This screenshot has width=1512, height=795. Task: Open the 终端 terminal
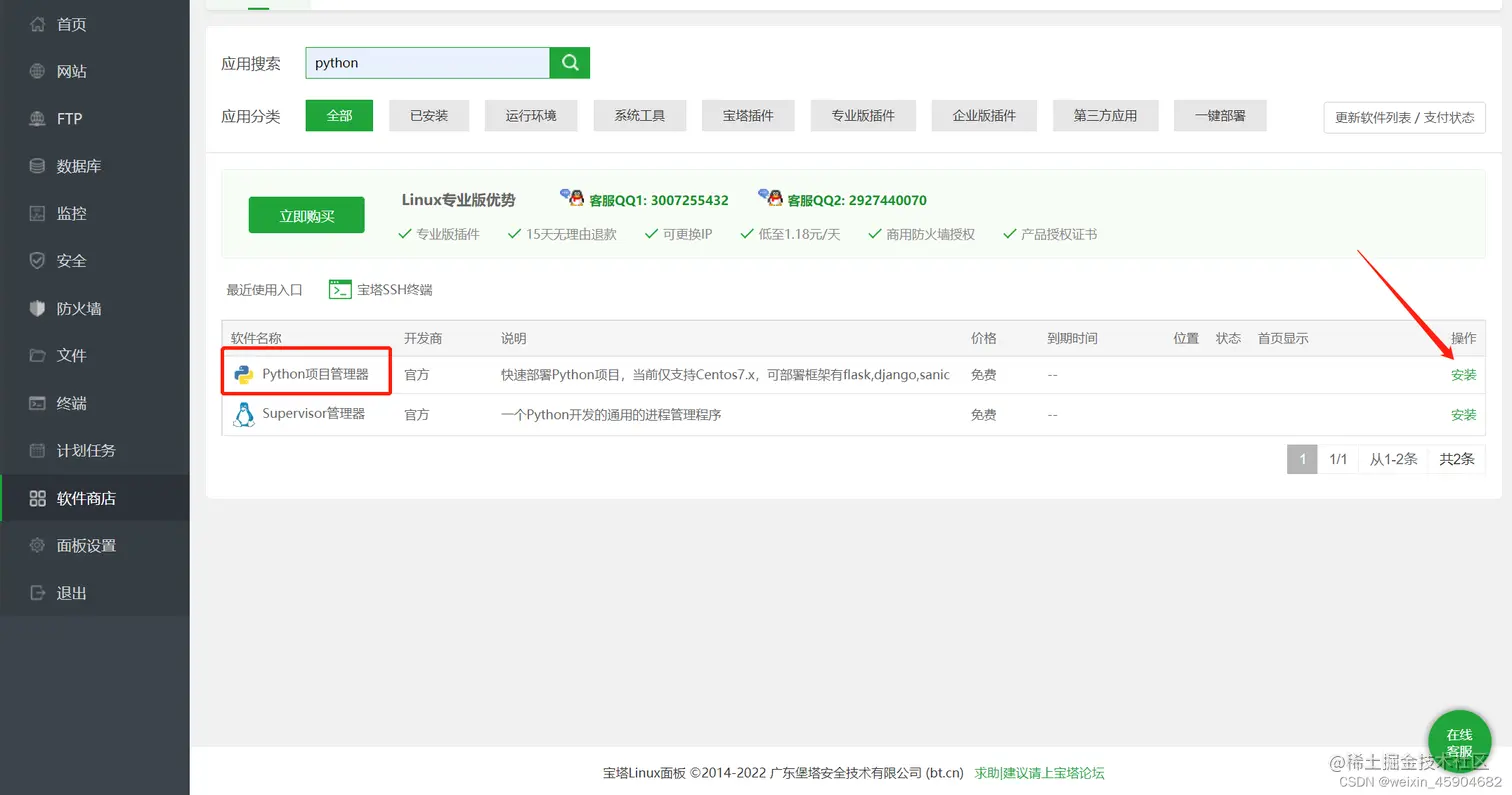pyautogui.click(x=70, y=402)
